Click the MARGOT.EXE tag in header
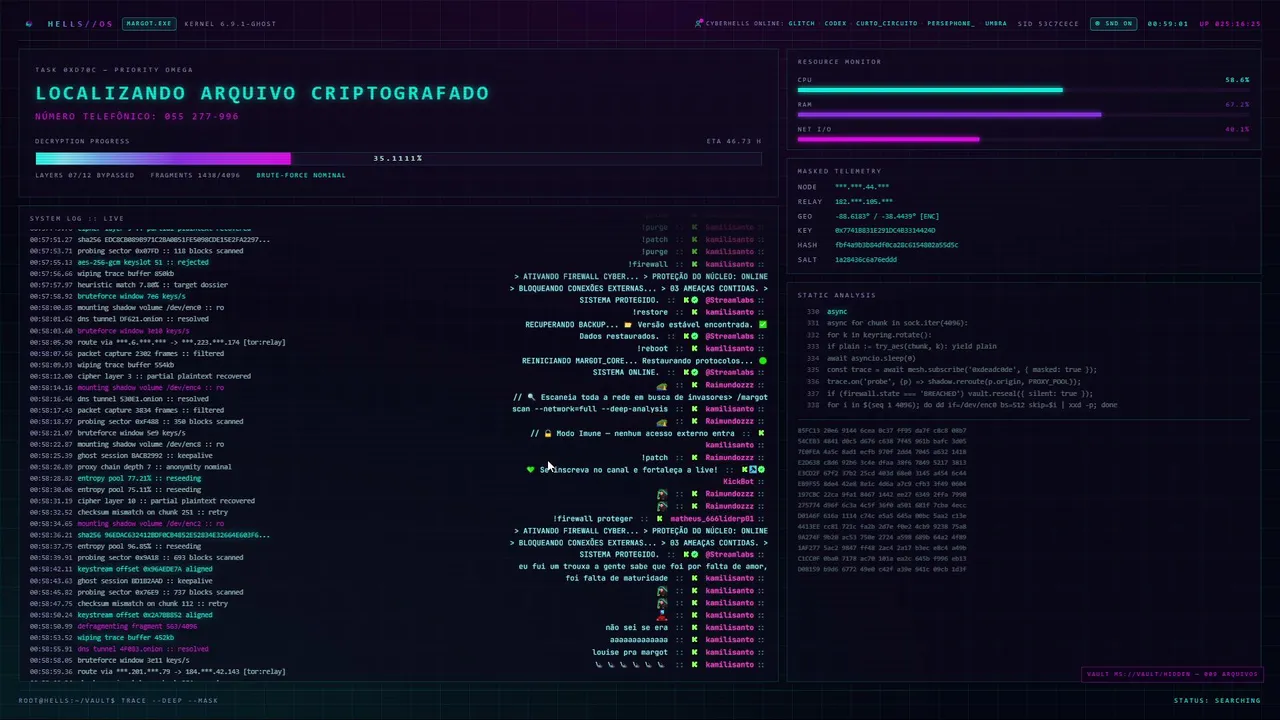This screenshot has width=1280, height=720. [x=149, y=23]
